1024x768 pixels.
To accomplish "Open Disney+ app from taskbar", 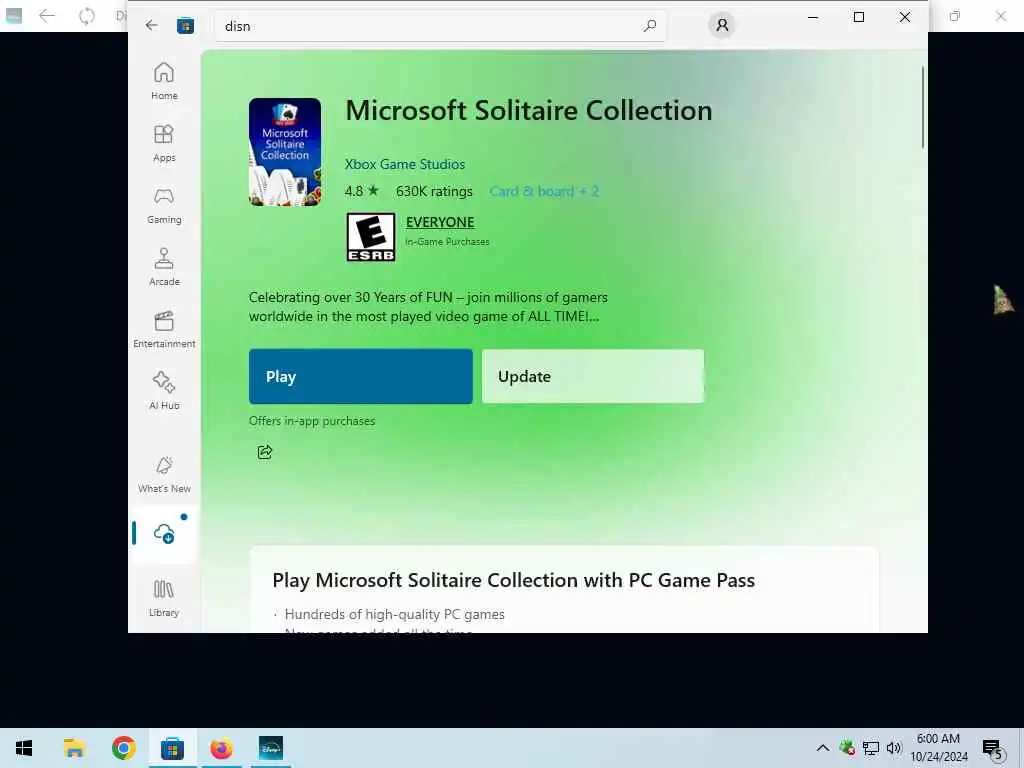I will coord(270,748).
